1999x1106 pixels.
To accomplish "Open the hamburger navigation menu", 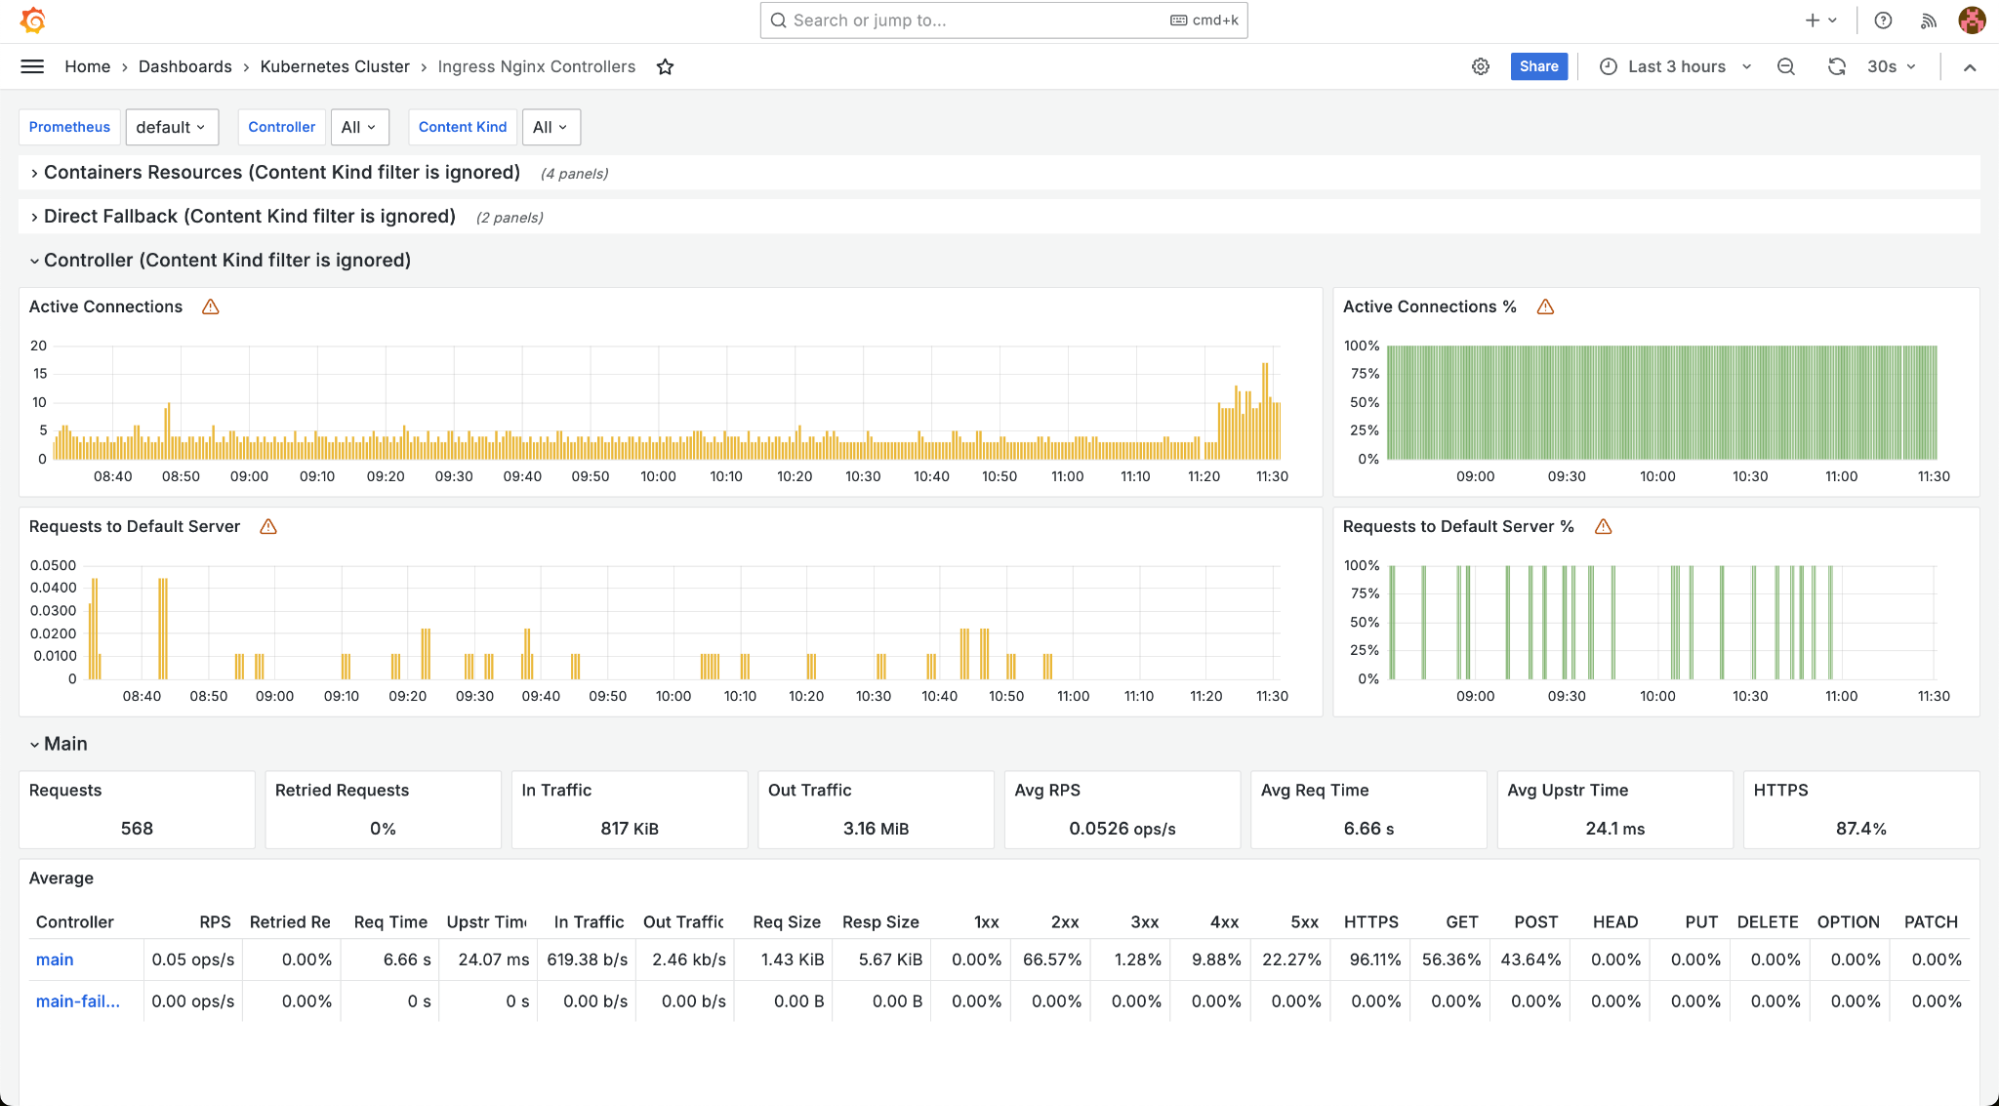I will pyautogui.click(x=32, y=67).
